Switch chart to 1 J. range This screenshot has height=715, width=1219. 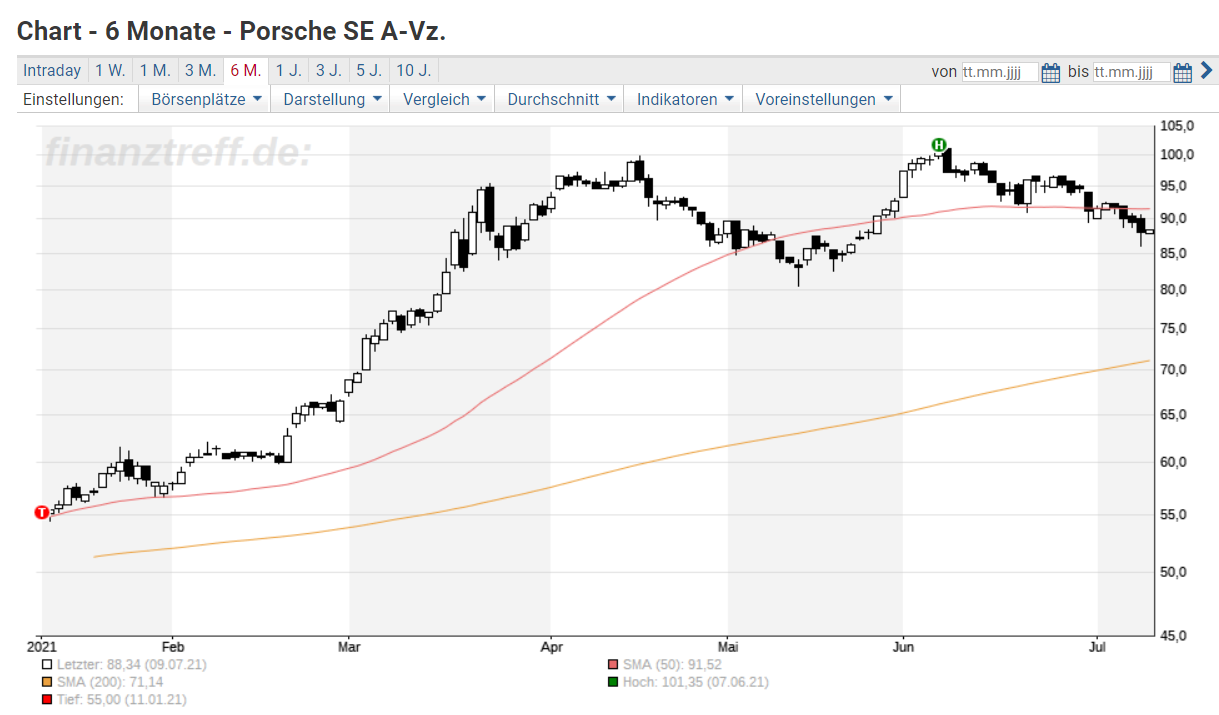[289, 70]
